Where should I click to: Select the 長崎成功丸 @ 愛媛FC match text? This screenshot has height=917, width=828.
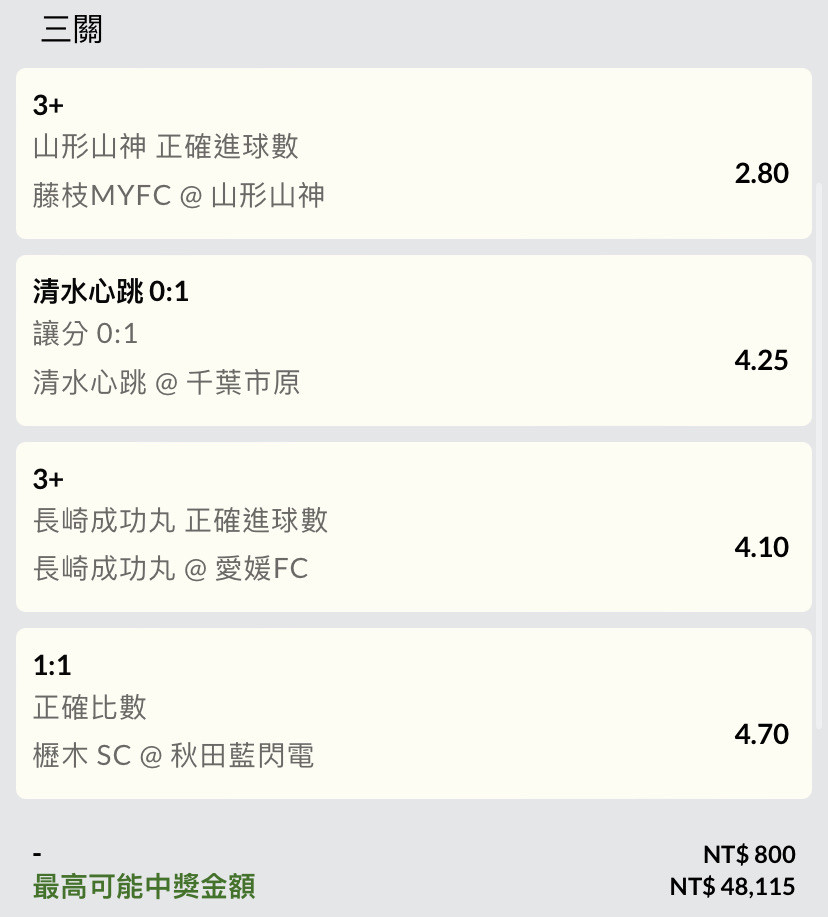tap(171, 569)
